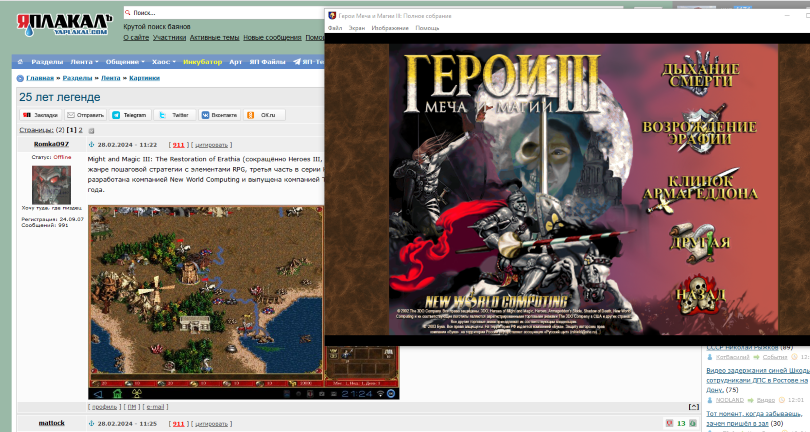Click the search magnifier icon
The height and width of the screenshot is (432, 810).
(128, 12)
